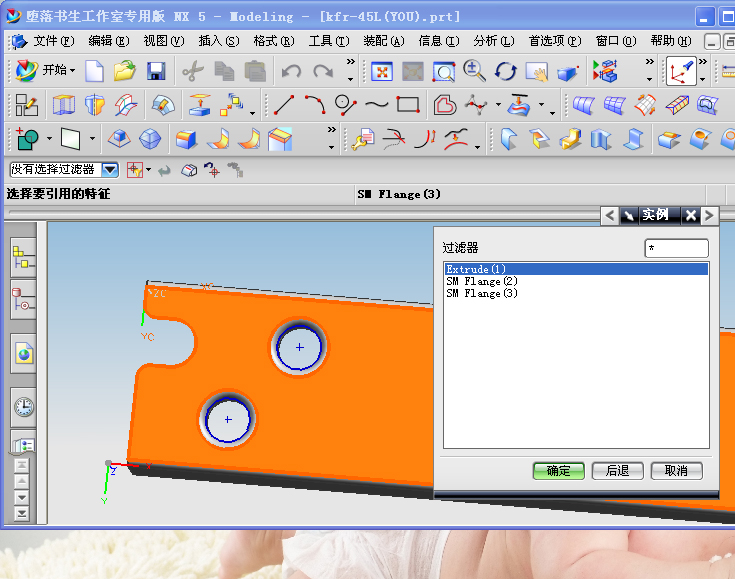Open the 分析(L) menu
735x579 pixels.
(x=494, y=41)
